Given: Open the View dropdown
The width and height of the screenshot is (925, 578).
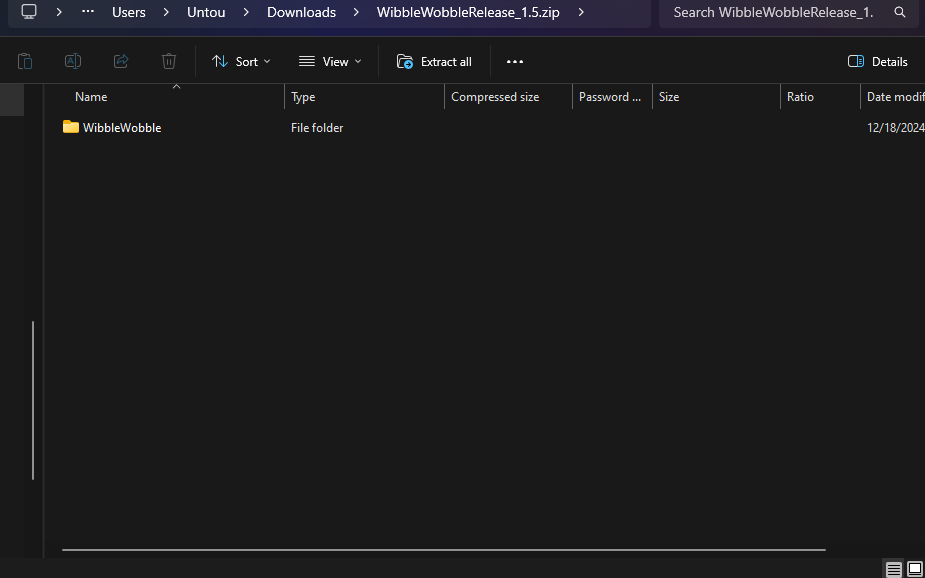Looking at the screenshot, I should click(x=330, y=61).
